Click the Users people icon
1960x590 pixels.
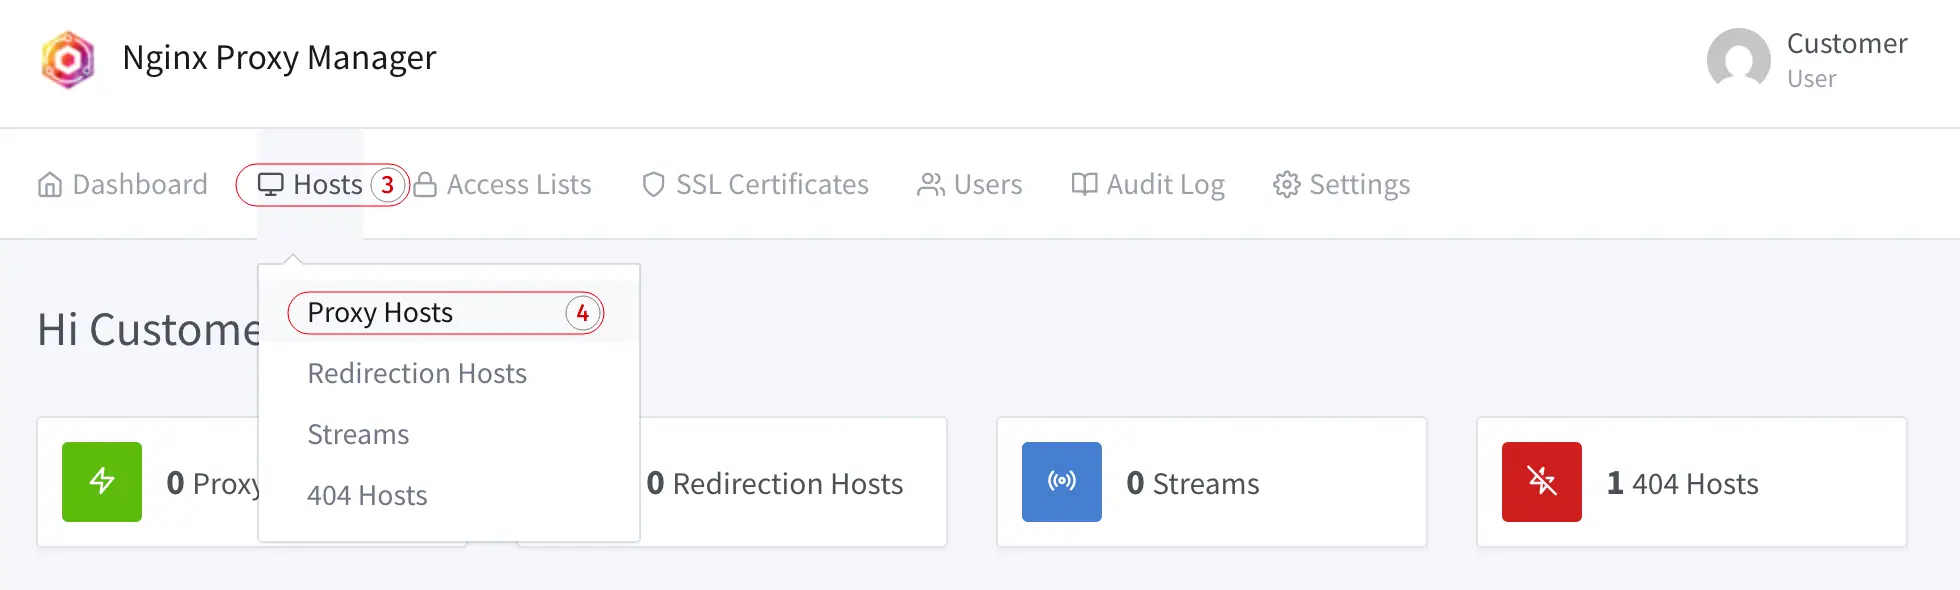pos(931,185)
